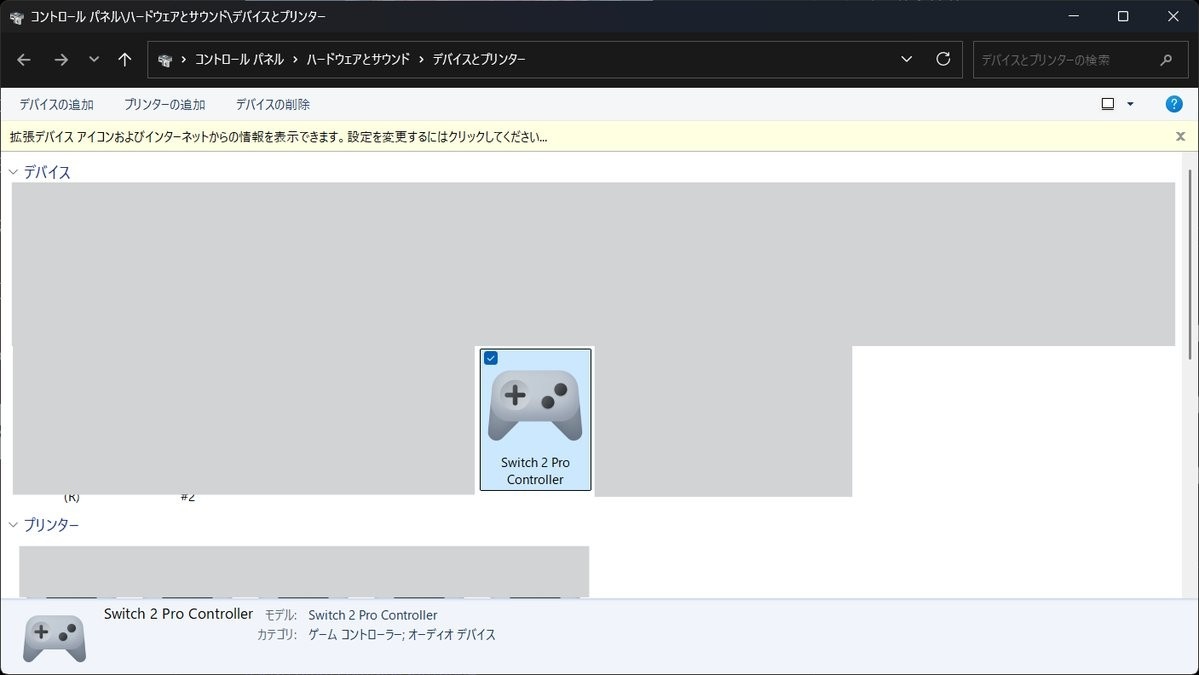Click the search magnifier icon
The width and height of the screenshot is (1199, 675).
[x=1166, y=60]
